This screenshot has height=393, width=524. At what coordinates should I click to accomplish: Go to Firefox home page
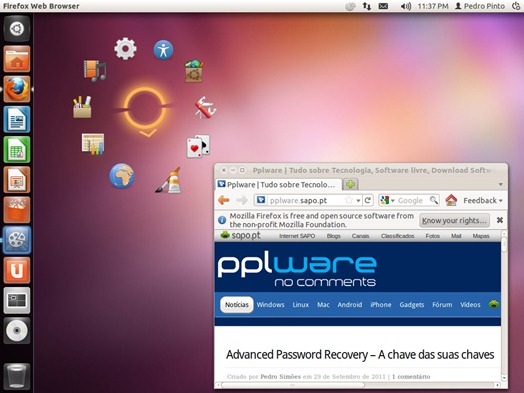451,200
